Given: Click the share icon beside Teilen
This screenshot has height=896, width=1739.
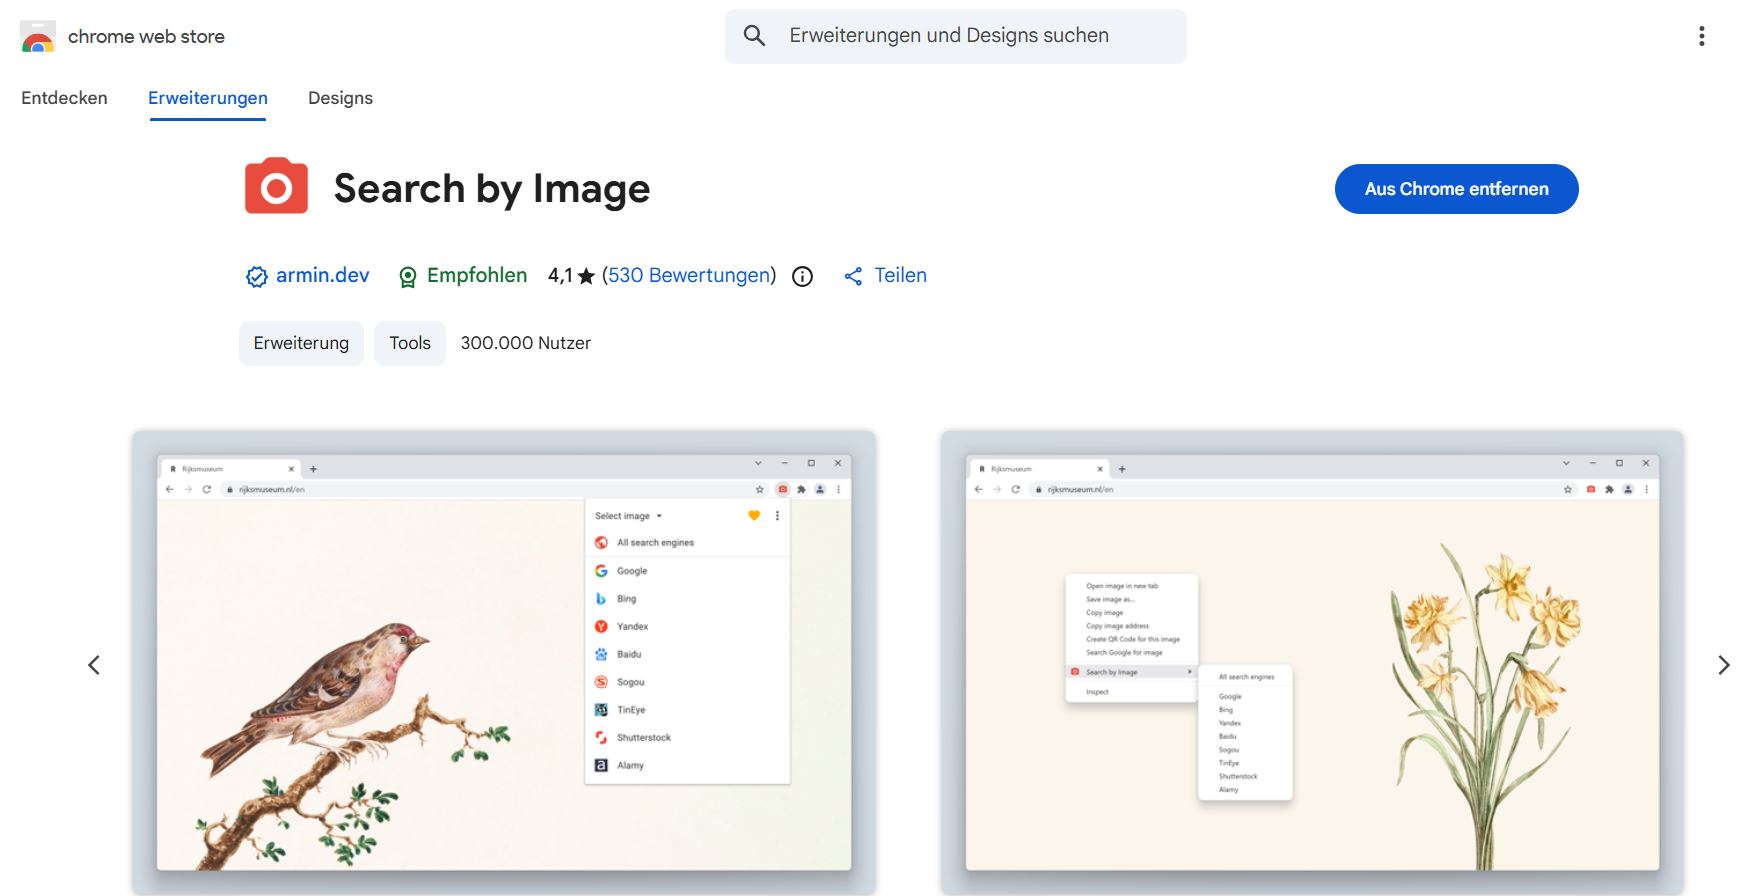Looking at the screenshot, I should point(853,277).
